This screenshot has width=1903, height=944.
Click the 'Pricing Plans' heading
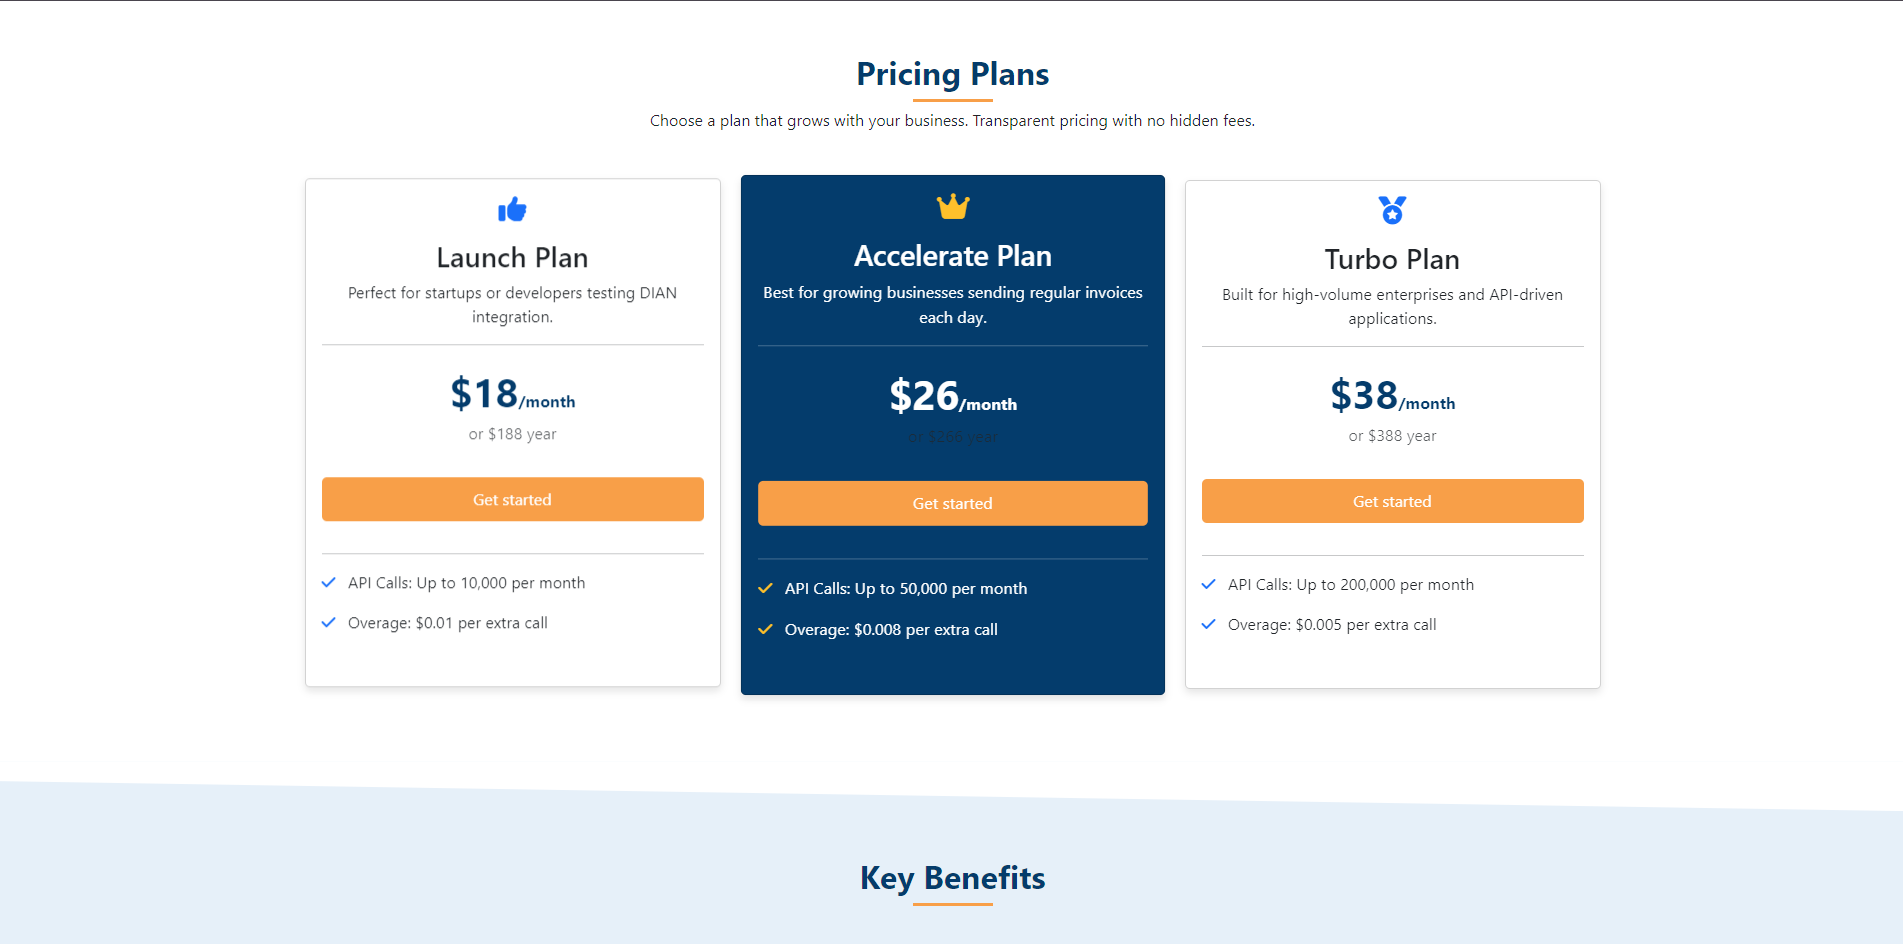click(951, 74)
